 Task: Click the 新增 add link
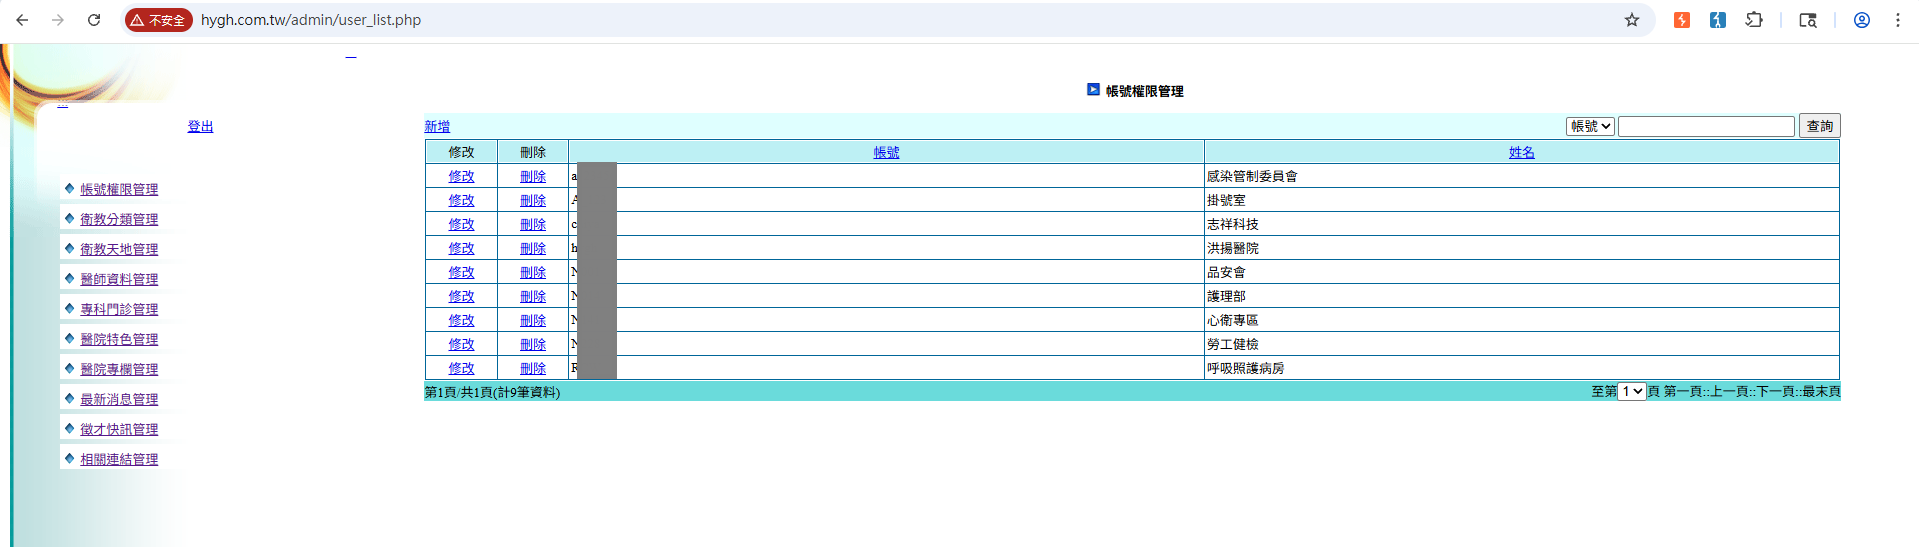coord(437,126)
